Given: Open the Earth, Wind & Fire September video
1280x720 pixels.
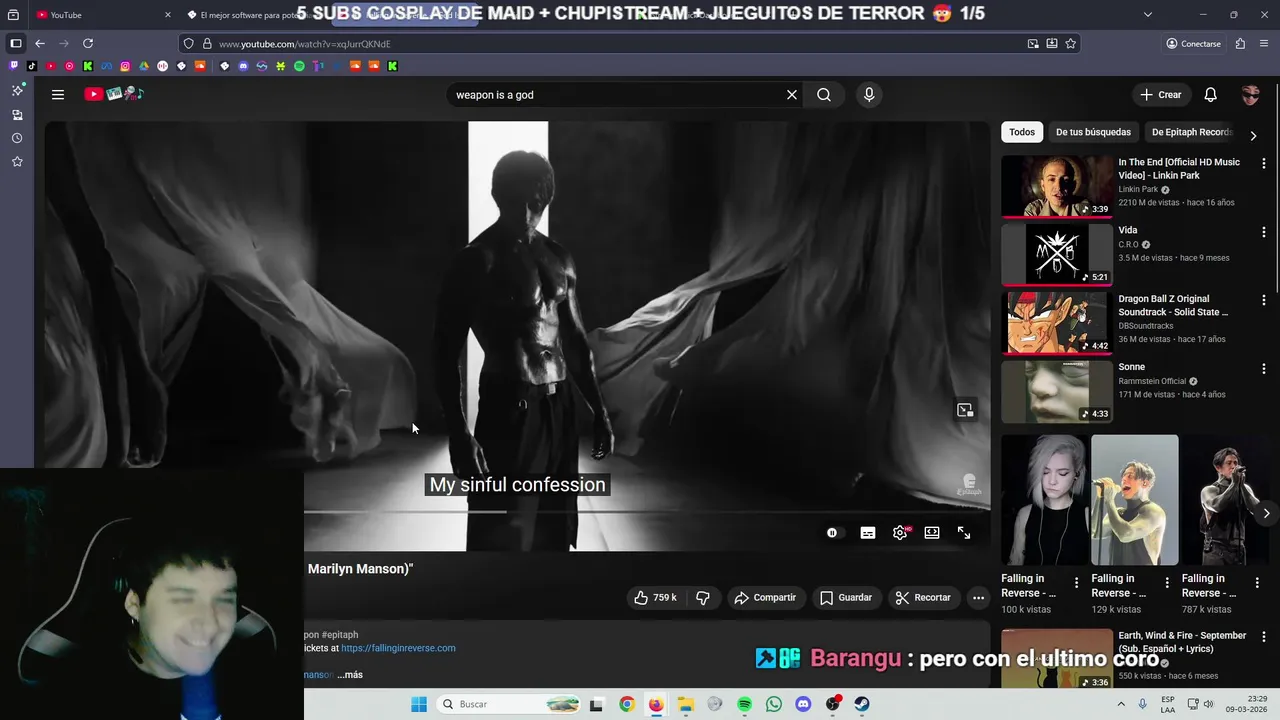Looking at the screenshot, I should click(x=1057, y=657).
